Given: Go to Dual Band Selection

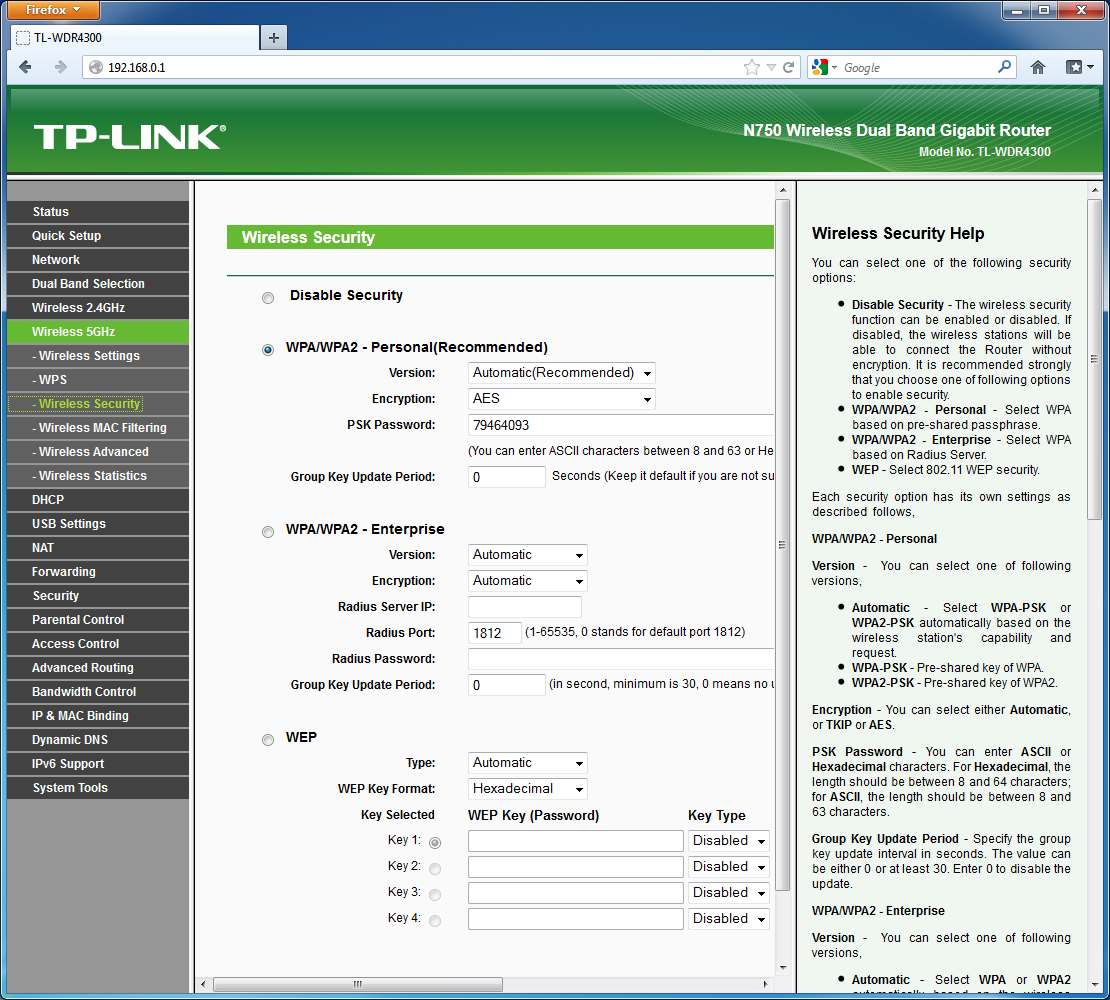Looking at the screenshot, I should coord(98,284).
